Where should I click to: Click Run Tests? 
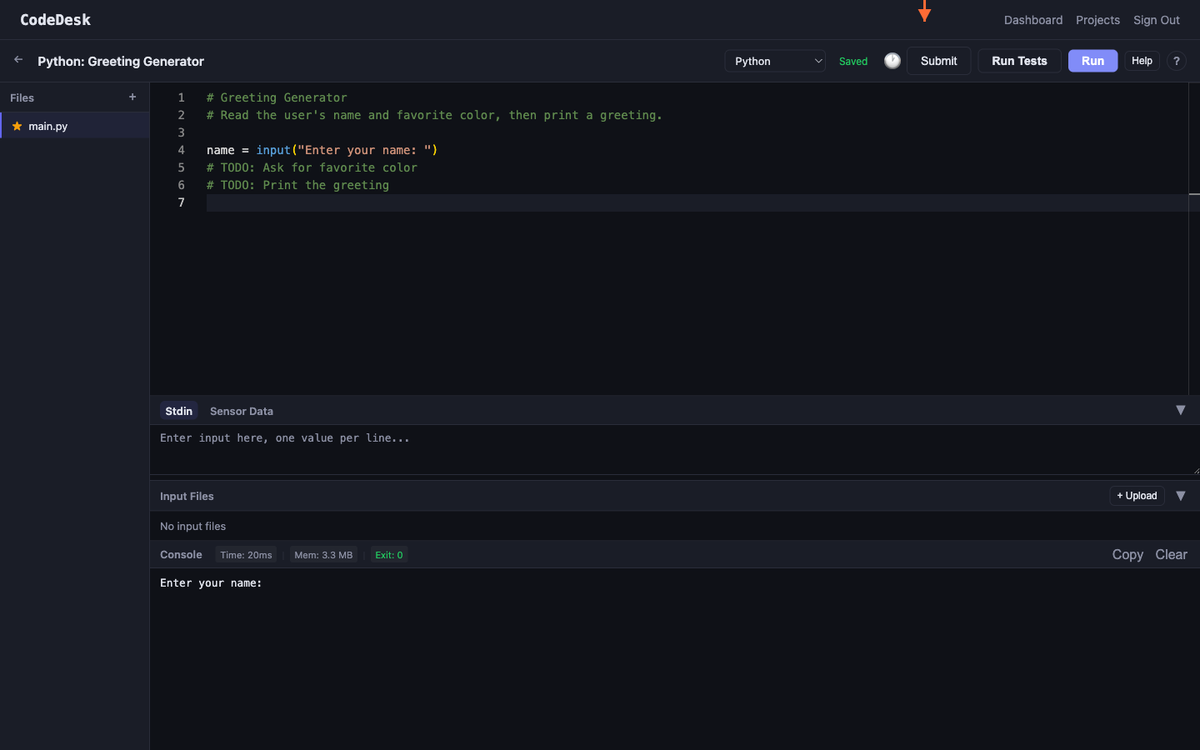pos(1019,61)
